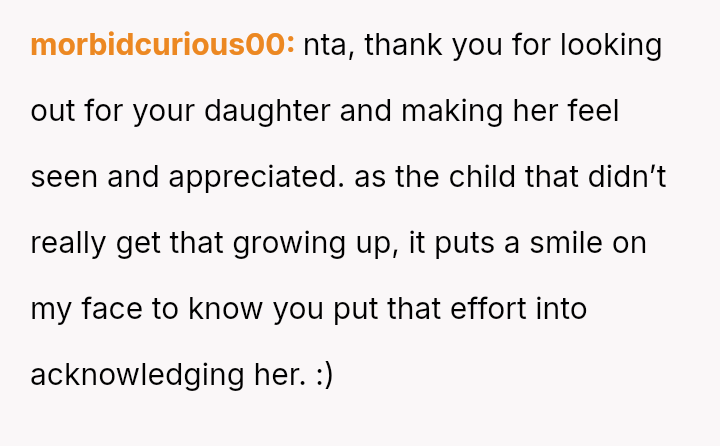Click the smiley emoticon ending the comment
The image size is (720, 446).
[x=322, y=375]
